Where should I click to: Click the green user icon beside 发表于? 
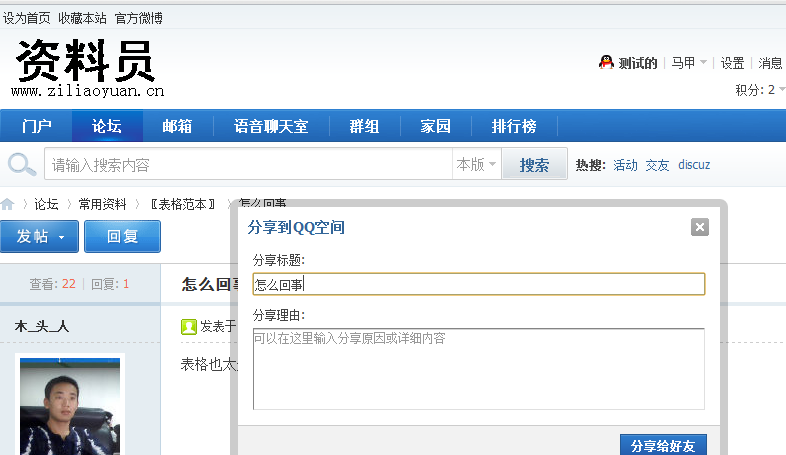click(188, 327)
